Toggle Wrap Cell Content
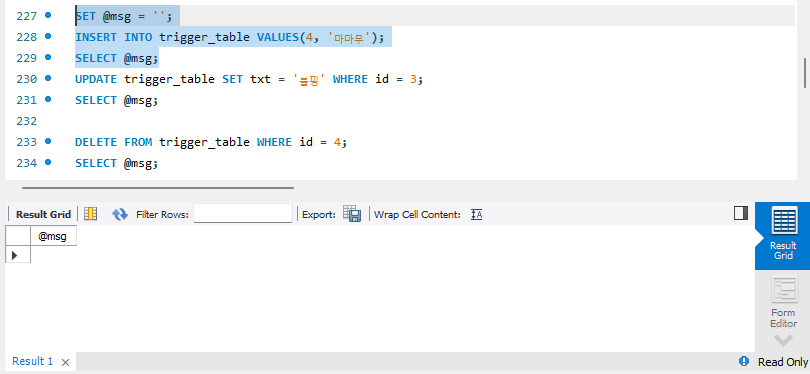 pyautogui.click(x=476, y=214)
